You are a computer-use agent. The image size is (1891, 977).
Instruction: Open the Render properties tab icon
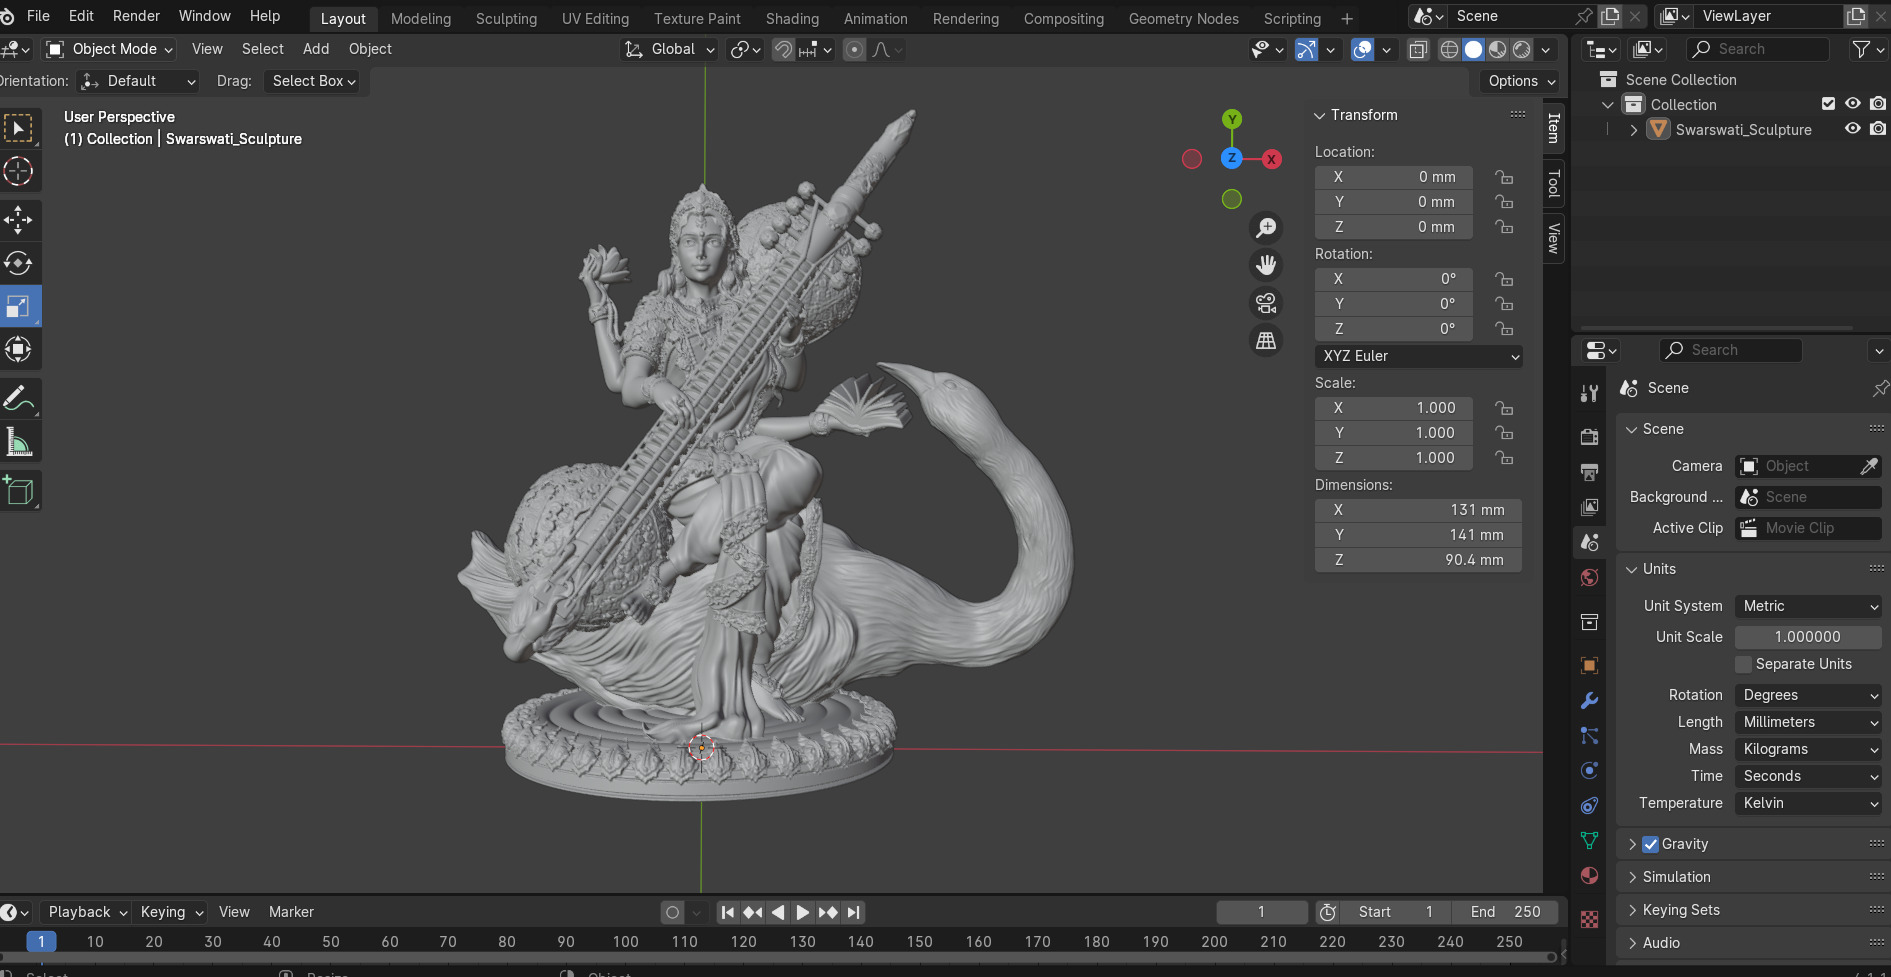pyautogui.click(x=1589, y=436)
